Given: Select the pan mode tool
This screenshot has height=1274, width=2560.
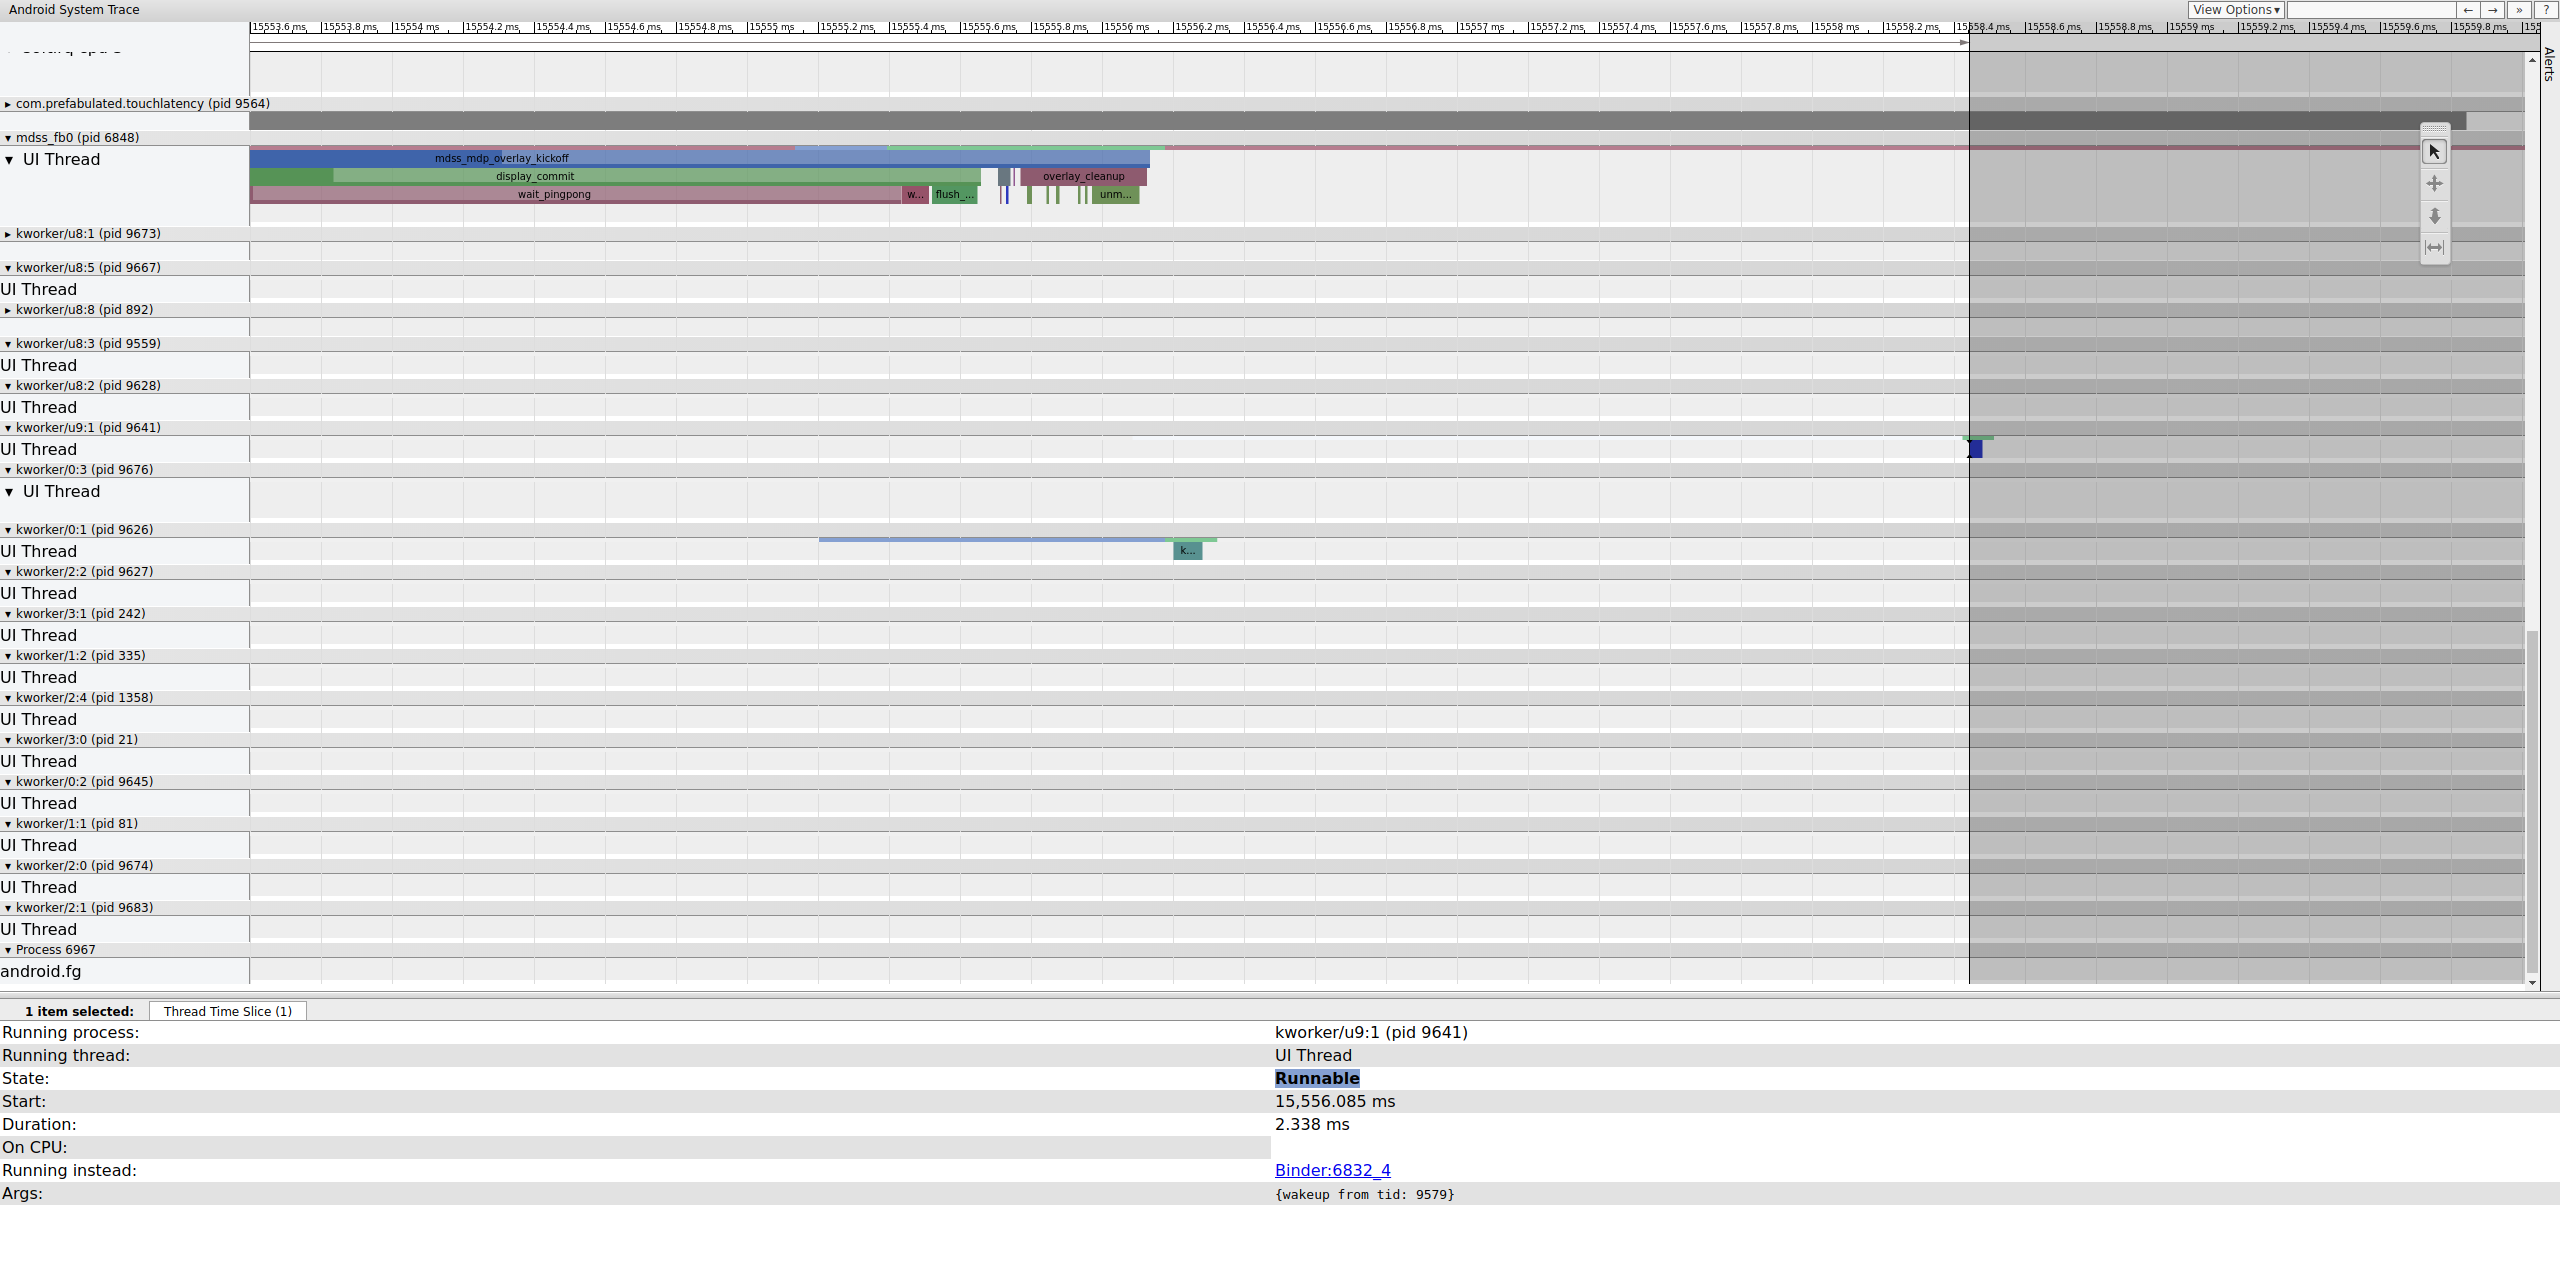Looking at the screenshot, I should 2434,184.
